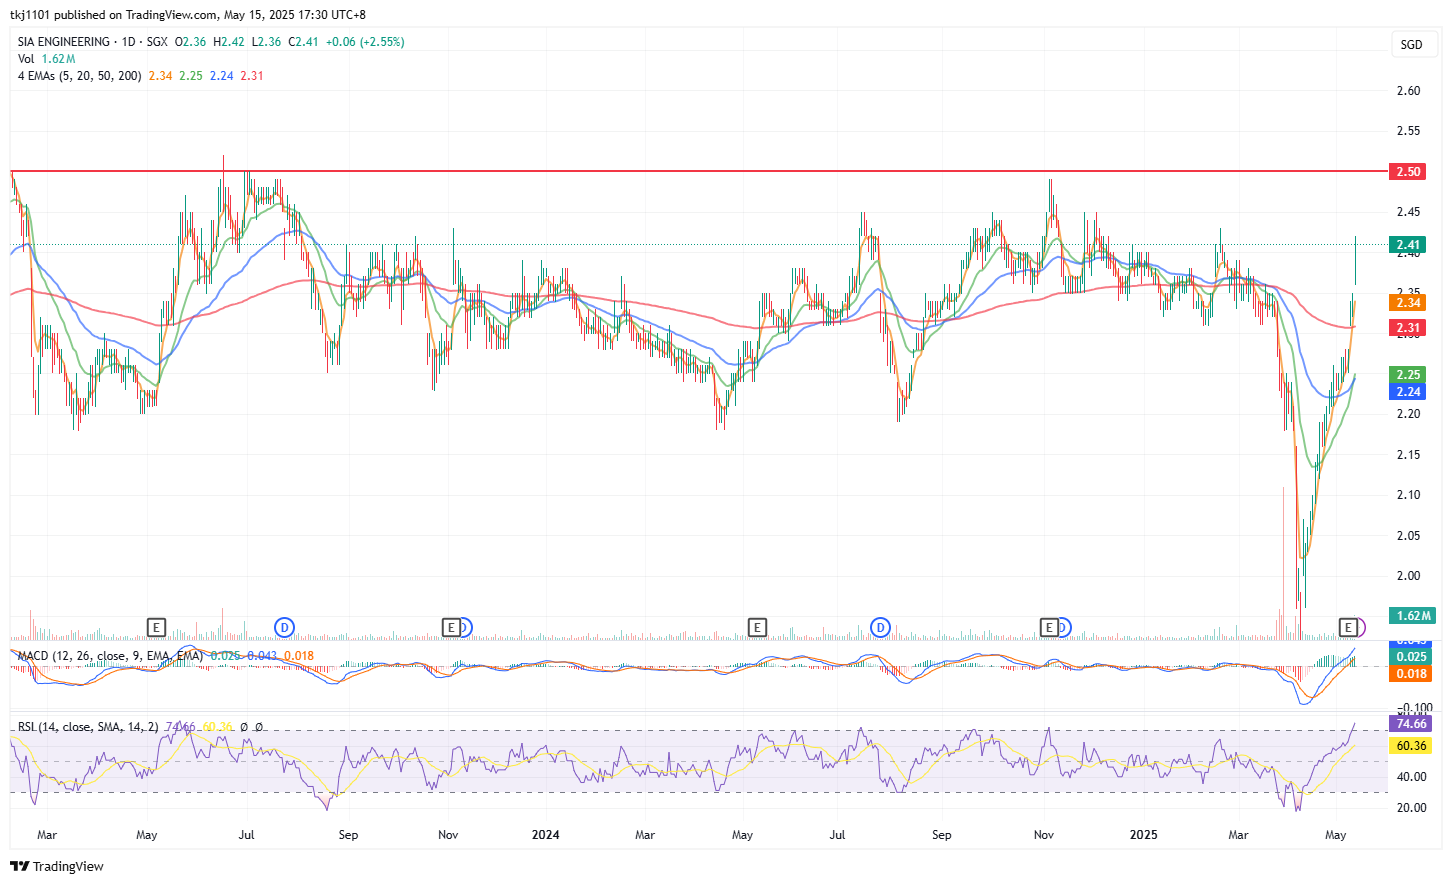Click the -0.100 MACD axis tick
1452x884 pixels.
tap(1413, 708)
